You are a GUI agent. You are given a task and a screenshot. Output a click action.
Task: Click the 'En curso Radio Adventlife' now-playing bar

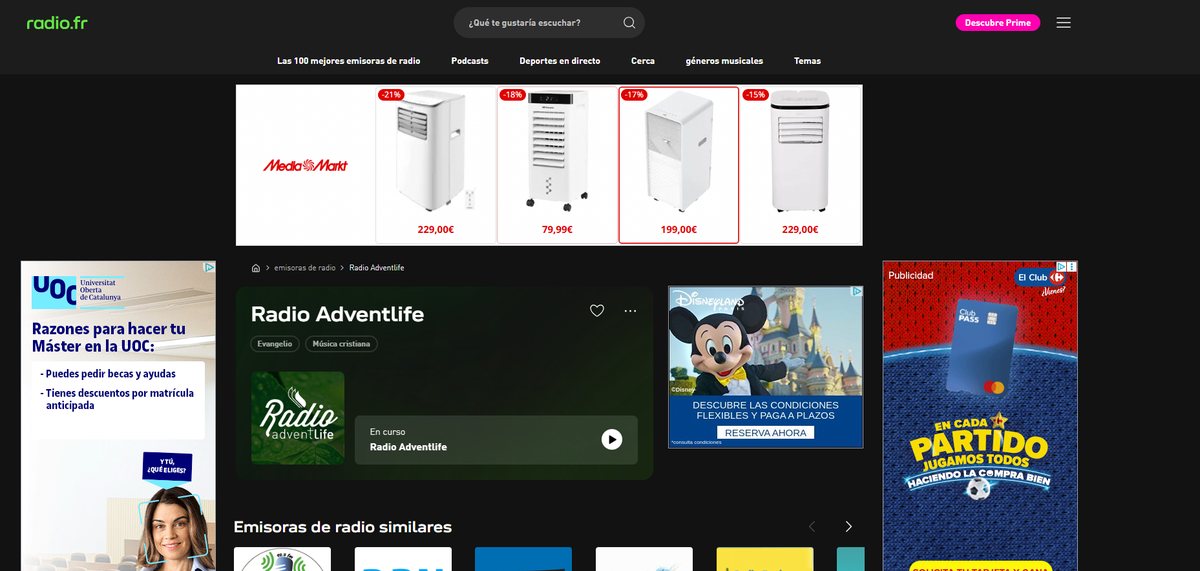[x=496, y=440]
